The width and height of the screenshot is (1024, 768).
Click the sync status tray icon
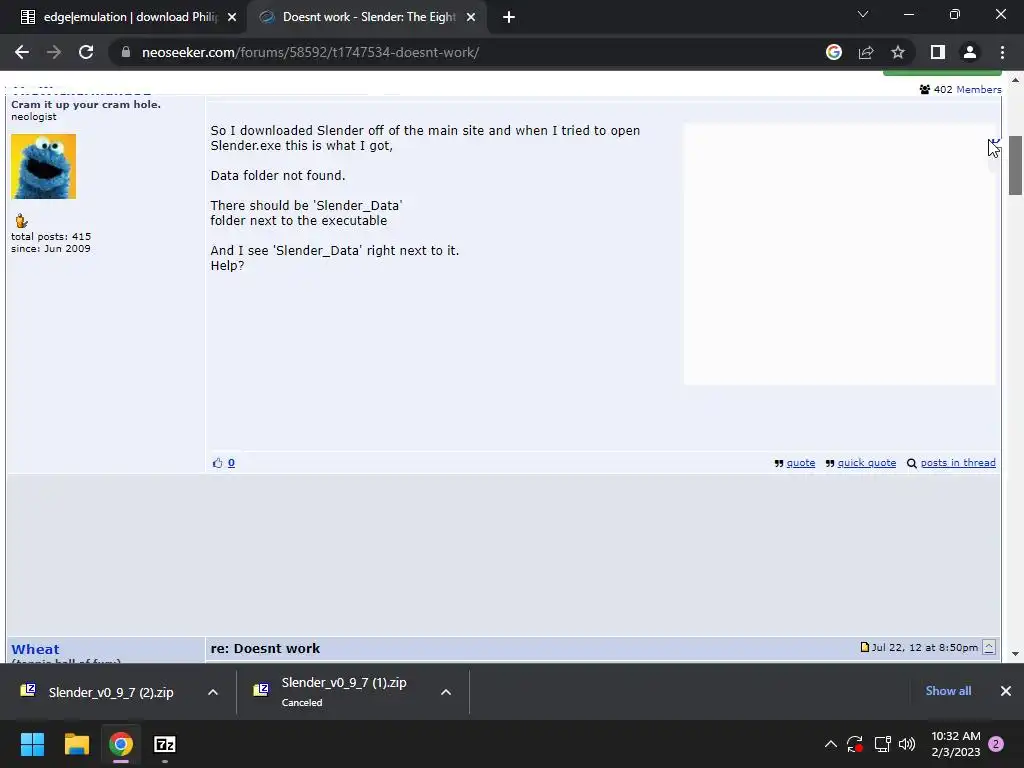coord(855,744)
